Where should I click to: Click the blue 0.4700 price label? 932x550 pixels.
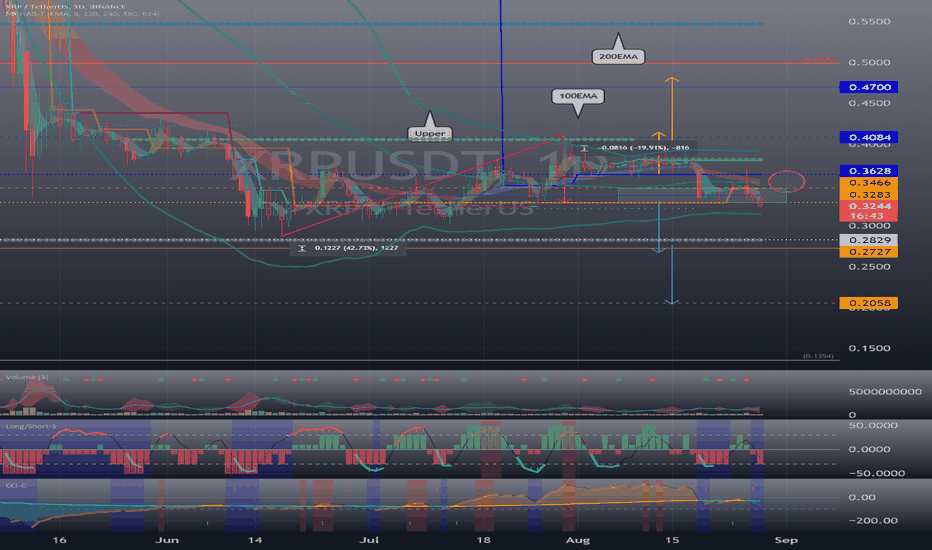[868, 87]
